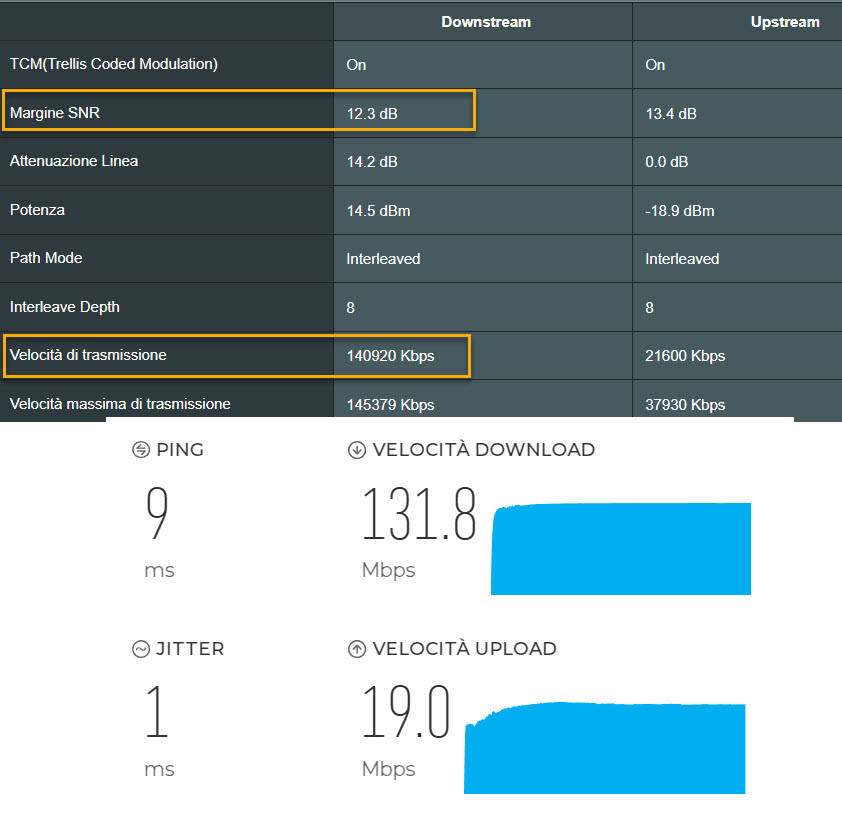Select the downstream rate 140920 Kbps

(390, 356)
